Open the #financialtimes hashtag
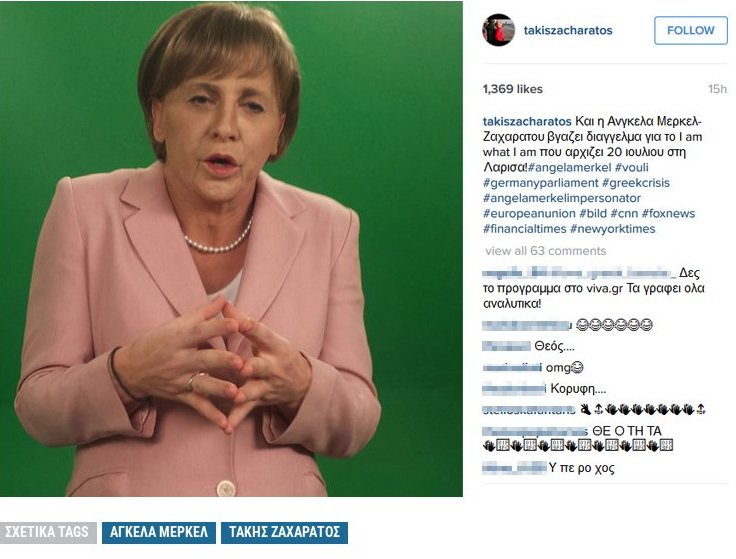This screenshot has width=736, height=559. (x=525, y=229)
